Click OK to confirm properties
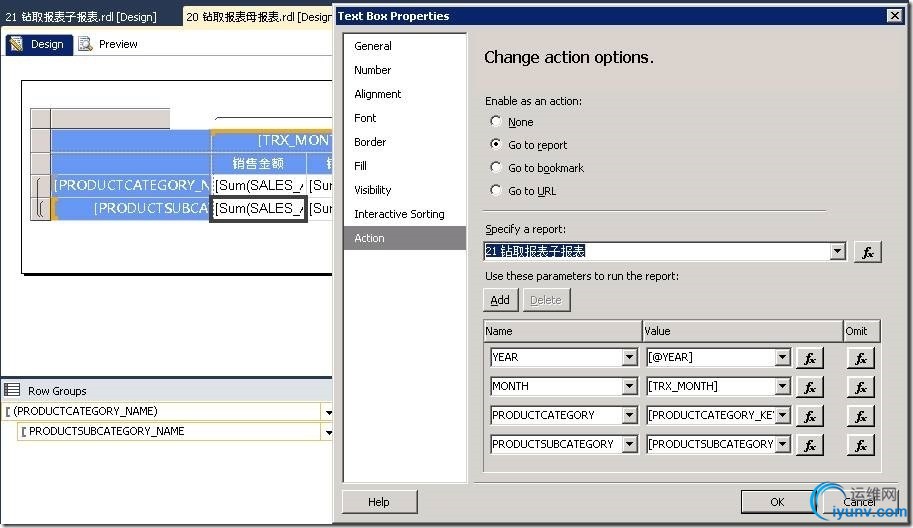 coord(777,502)
